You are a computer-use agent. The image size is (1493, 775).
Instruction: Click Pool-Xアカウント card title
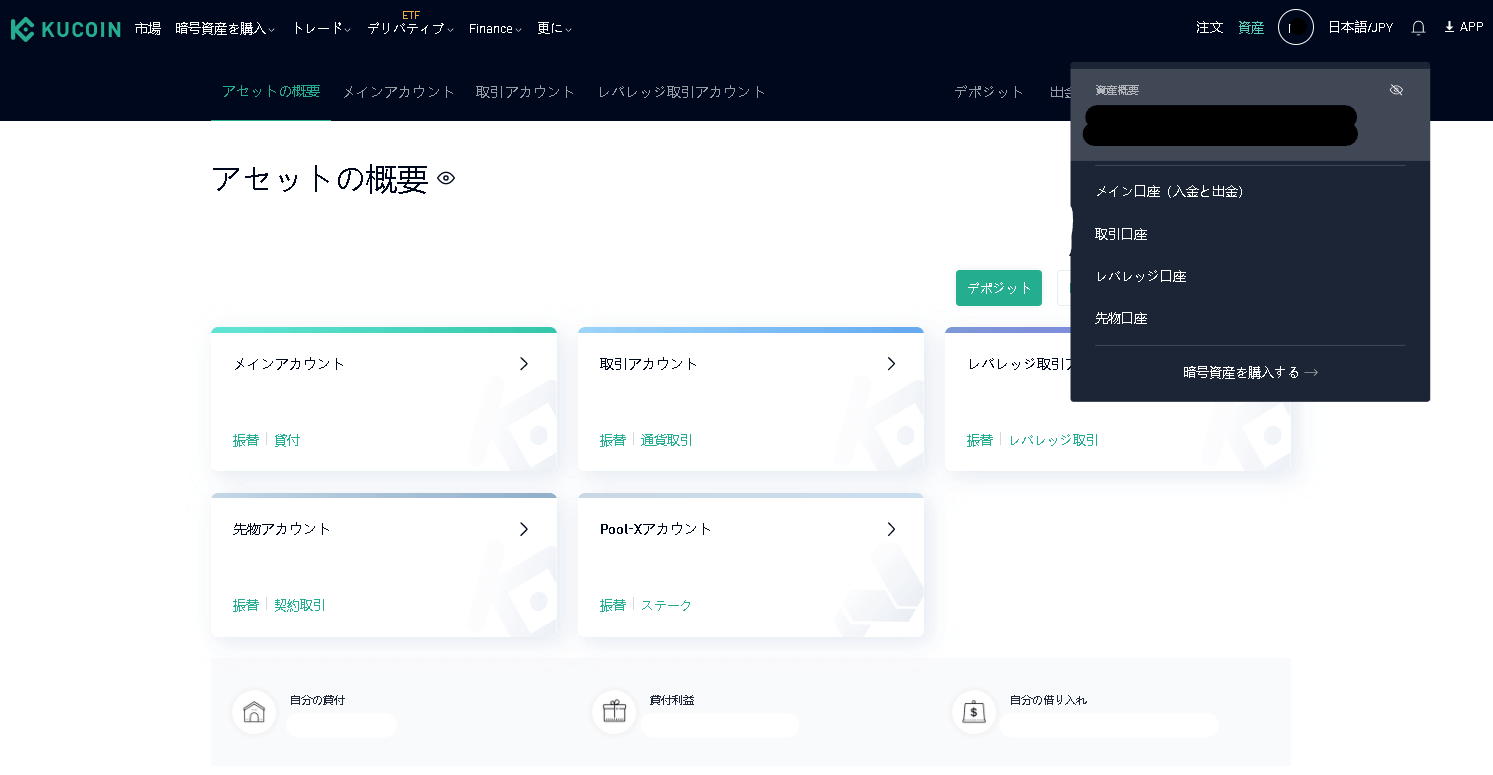pyautogui.click(x=656, y=529)
